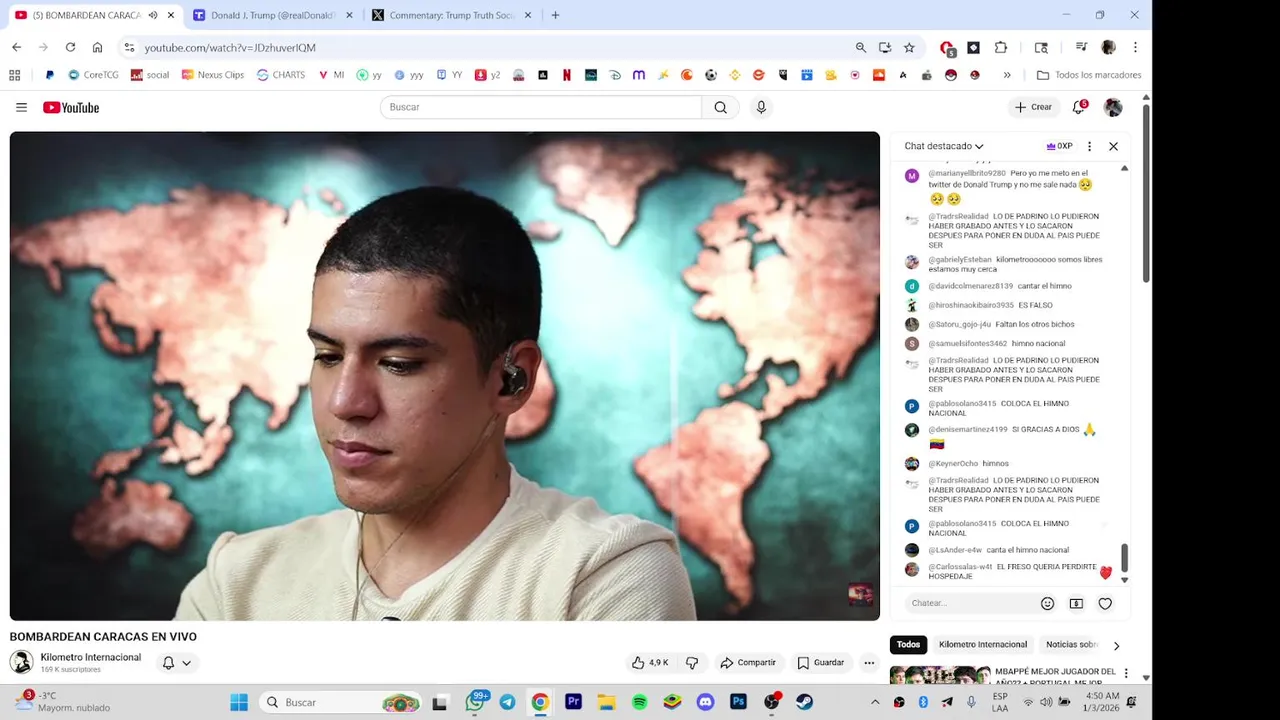
Task: Select the Todos filter chip
Action: [908, 645]
